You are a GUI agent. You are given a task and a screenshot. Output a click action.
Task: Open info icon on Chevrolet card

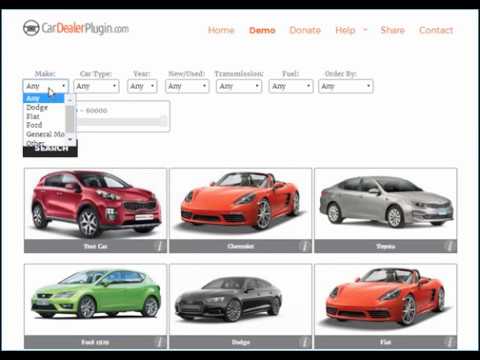coord(305,246)
